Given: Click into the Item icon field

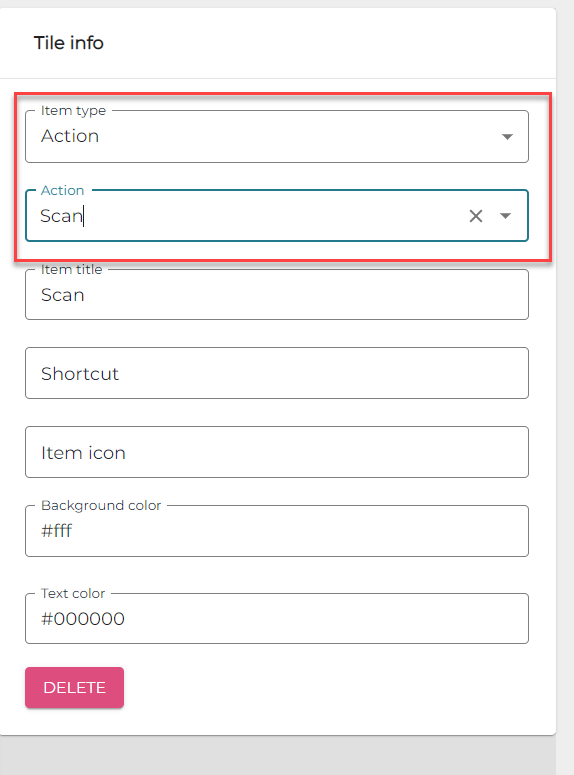Looking at the screenshot, I should pyautogui.click(x=277, y=452).
